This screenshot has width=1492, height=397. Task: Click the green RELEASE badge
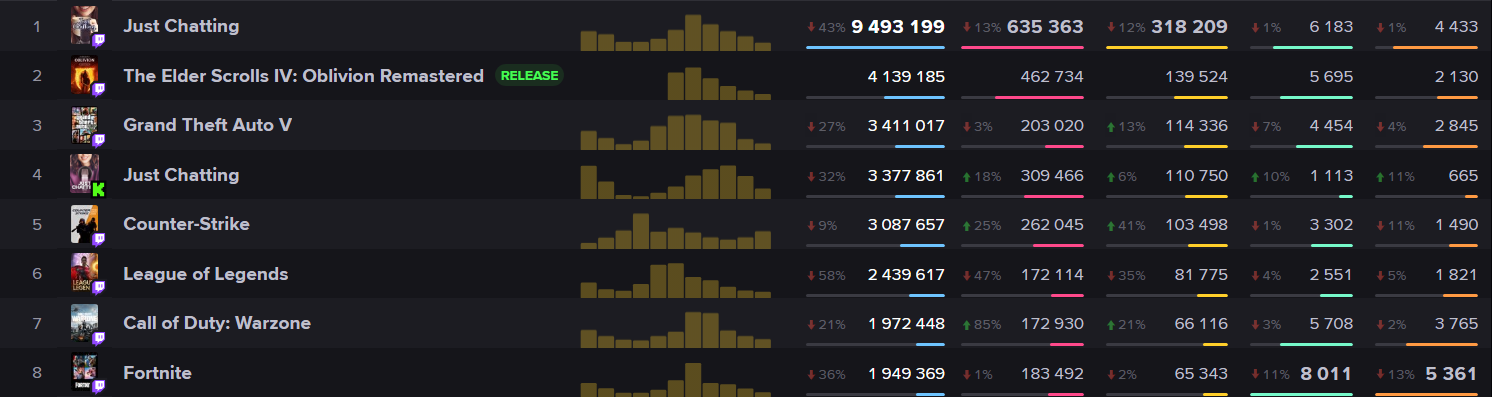(x=530, y=75)
